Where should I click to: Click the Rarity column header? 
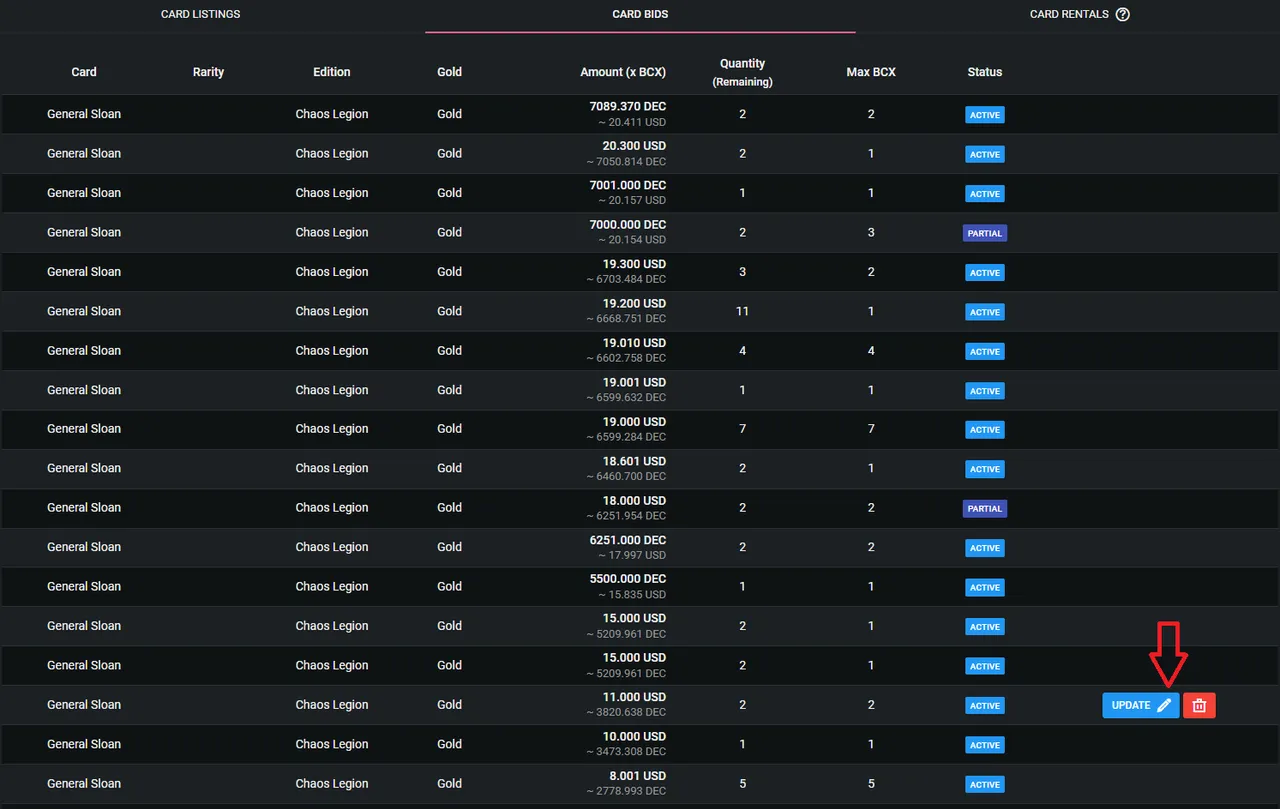coord(208,72)
